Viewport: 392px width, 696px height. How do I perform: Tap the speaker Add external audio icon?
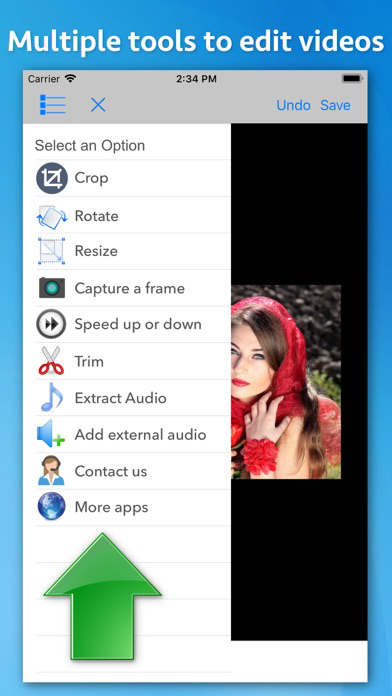click(51, 433)
